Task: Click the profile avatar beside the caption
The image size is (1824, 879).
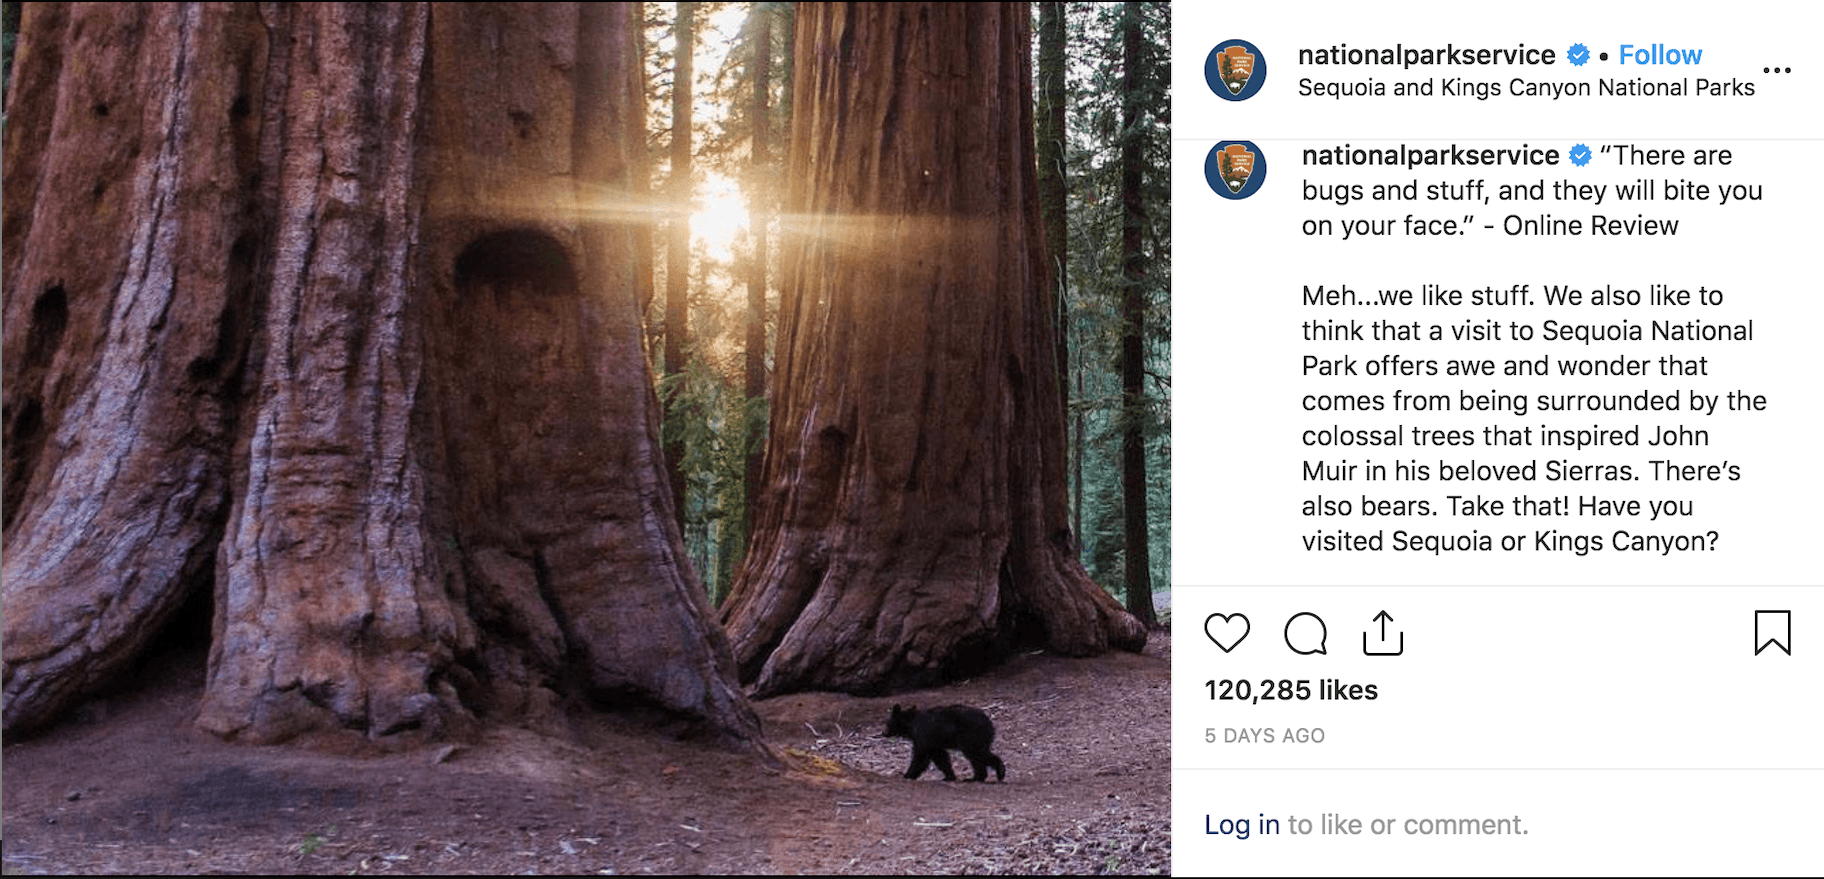Action: 1235,169
